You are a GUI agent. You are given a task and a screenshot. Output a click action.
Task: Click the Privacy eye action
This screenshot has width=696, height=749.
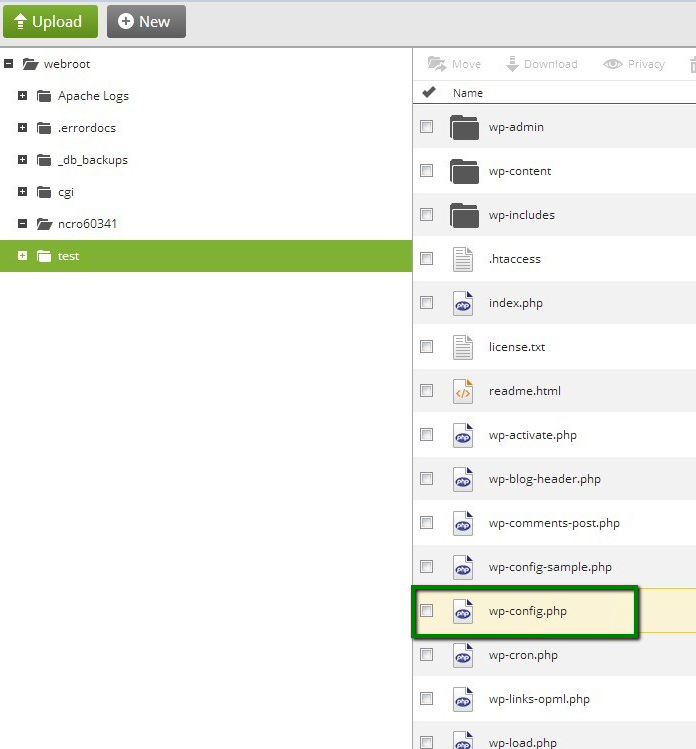click(x=634, y=64)
